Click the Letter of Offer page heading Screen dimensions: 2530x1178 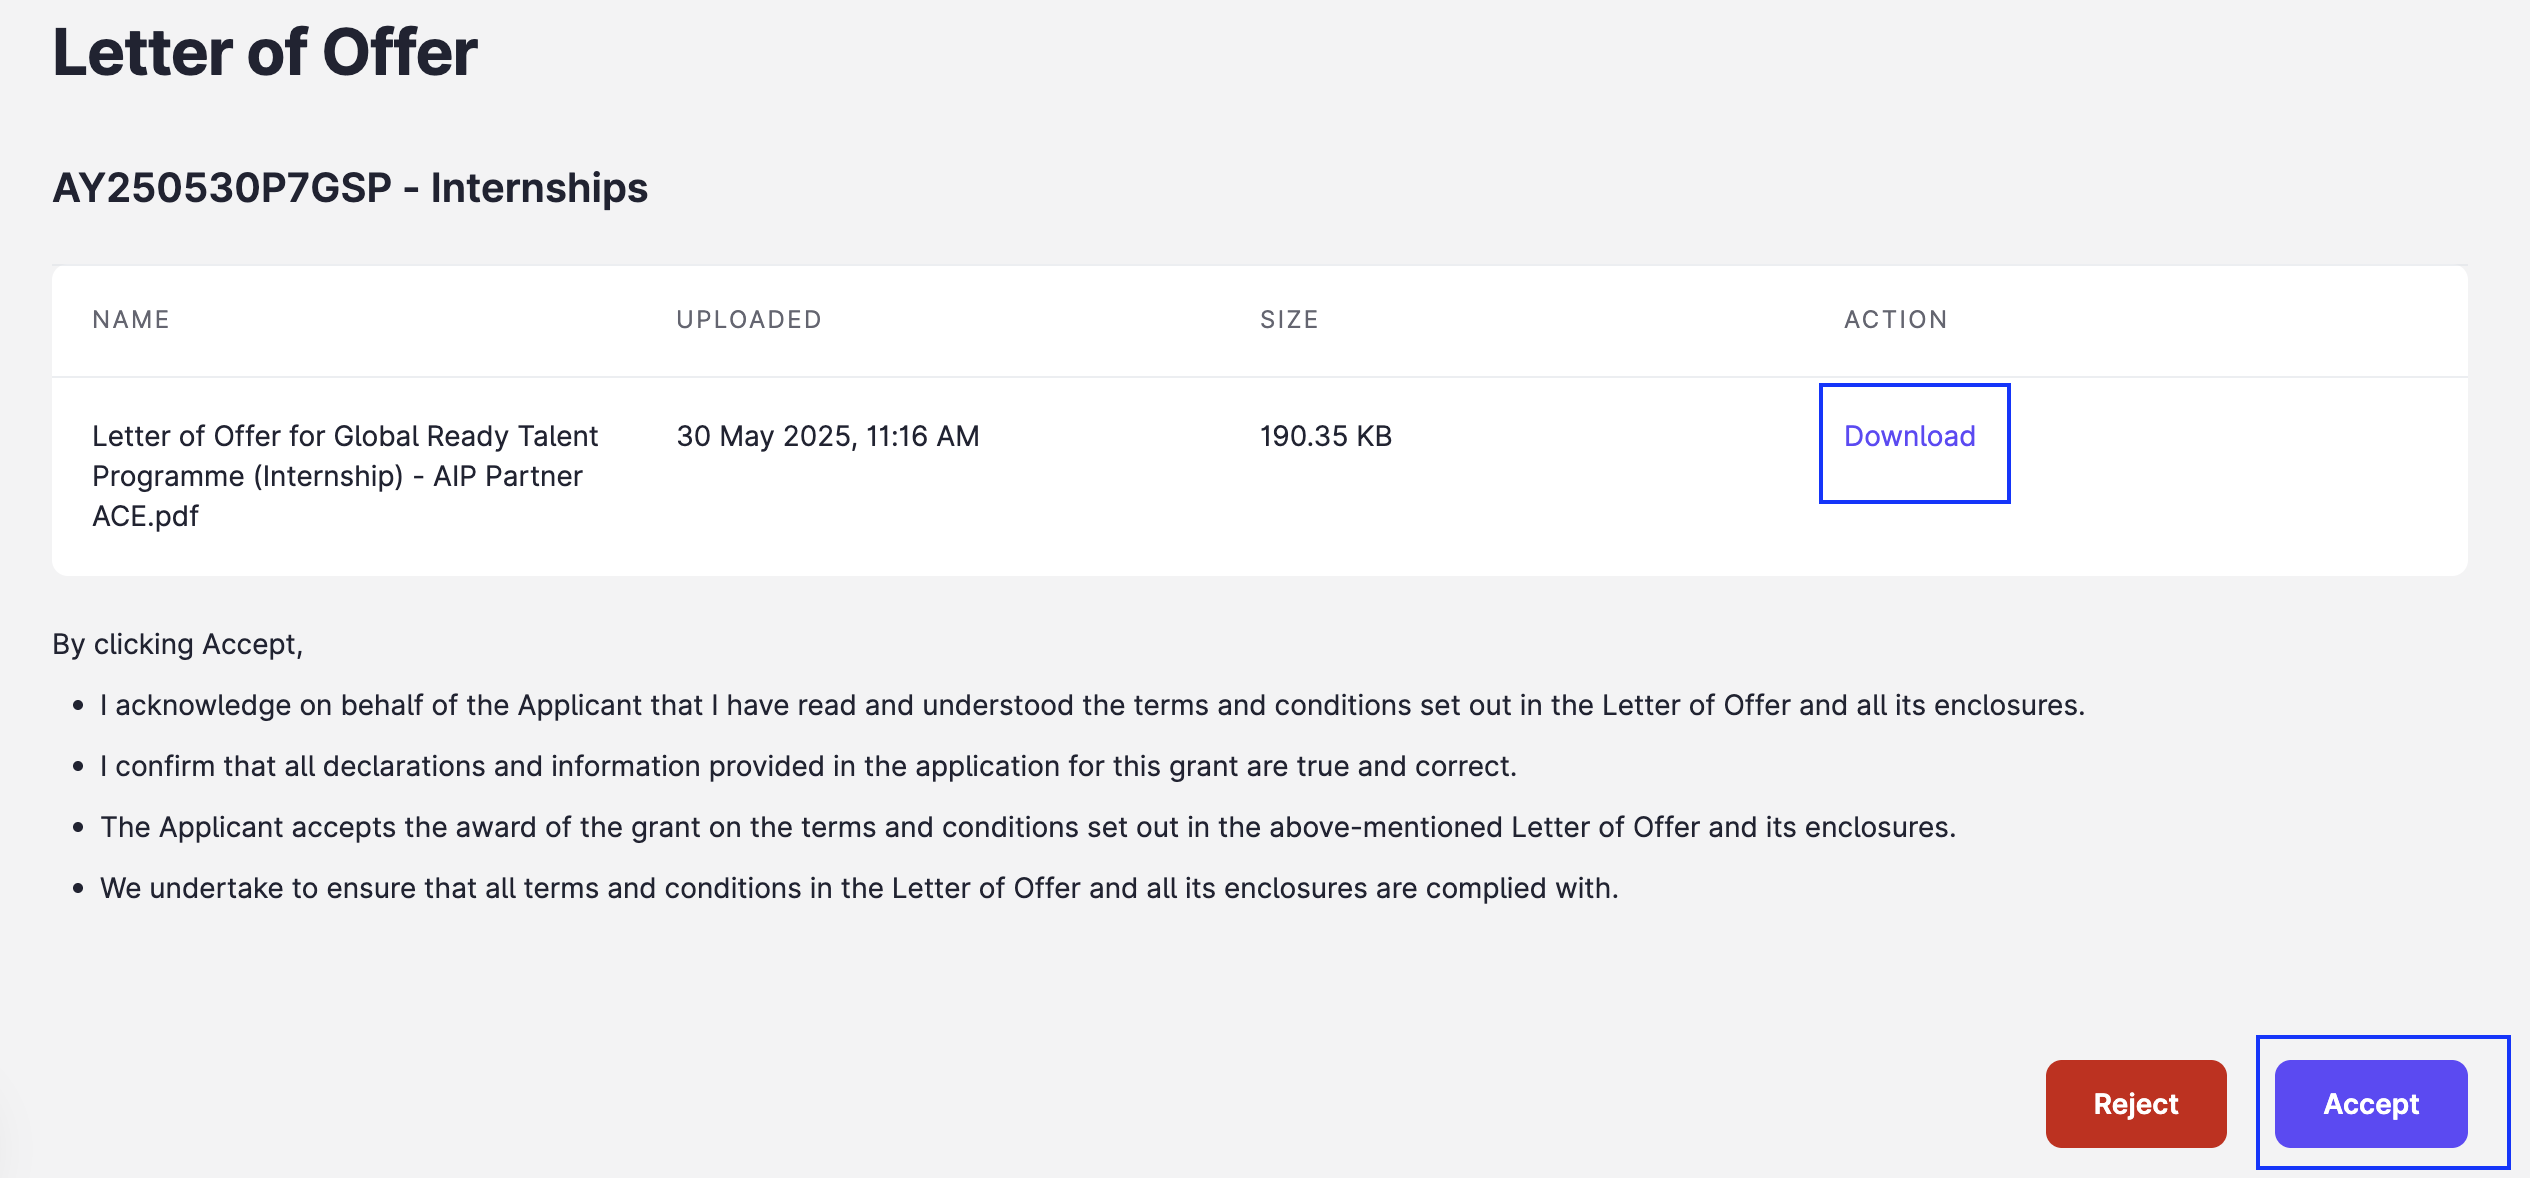(x=265, y=52)
